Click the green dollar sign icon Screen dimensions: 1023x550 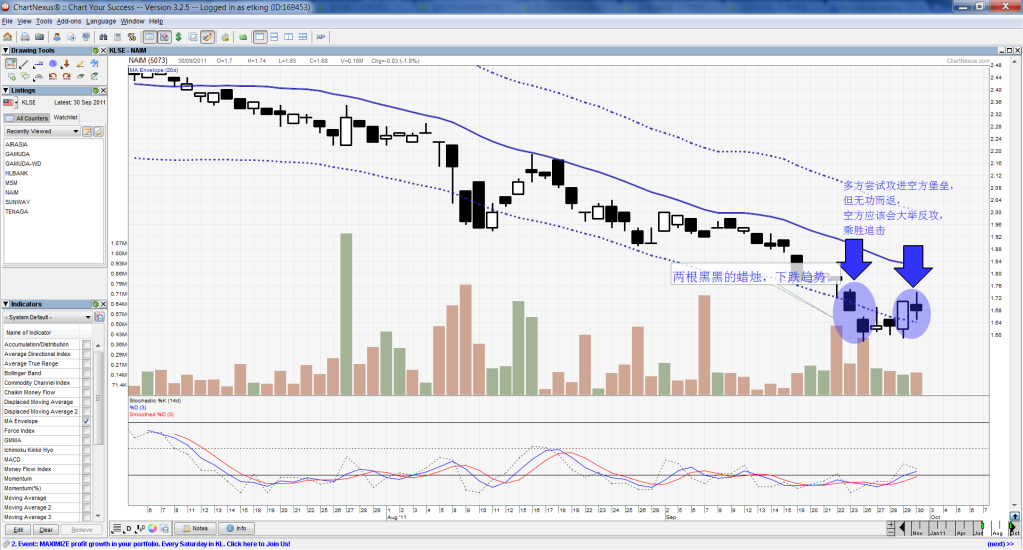177,37
